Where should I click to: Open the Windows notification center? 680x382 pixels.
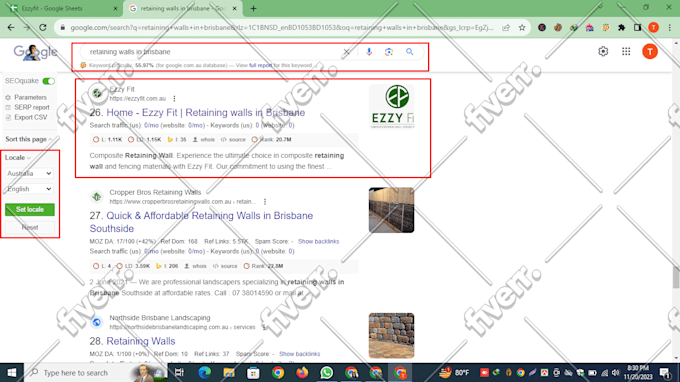(665, 372)
